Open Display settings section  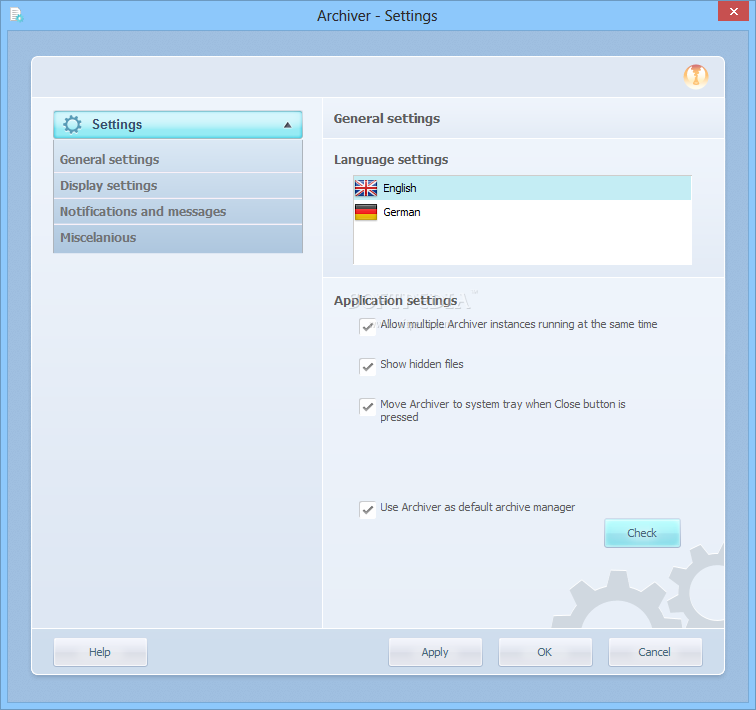(x=178, y=186)
